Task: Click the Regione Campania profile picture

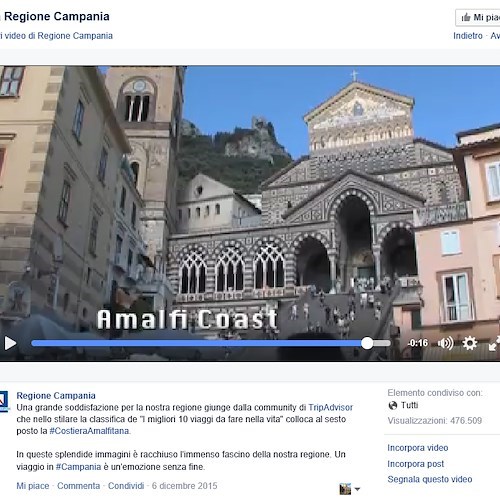Action: (4, 401)
